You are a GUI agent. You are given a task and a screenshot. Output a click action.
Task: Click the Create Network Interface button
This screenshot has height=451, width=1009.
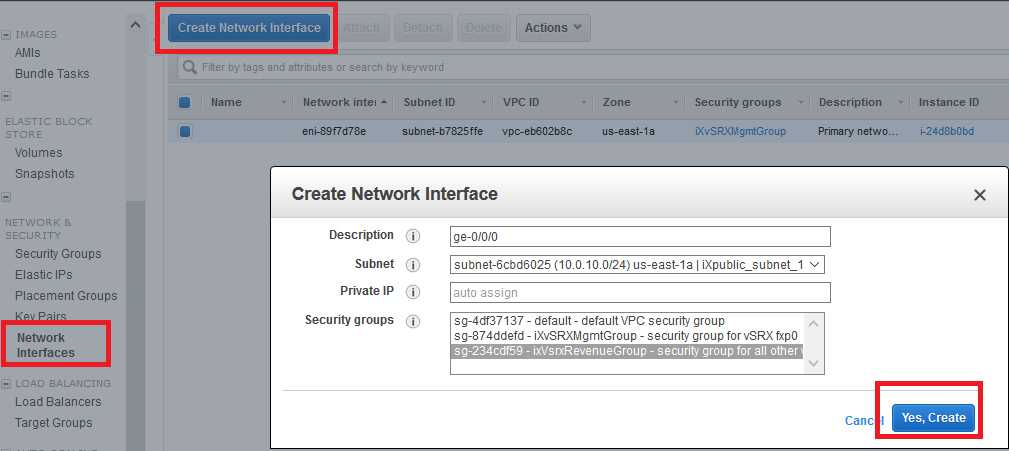click(249, 28)
